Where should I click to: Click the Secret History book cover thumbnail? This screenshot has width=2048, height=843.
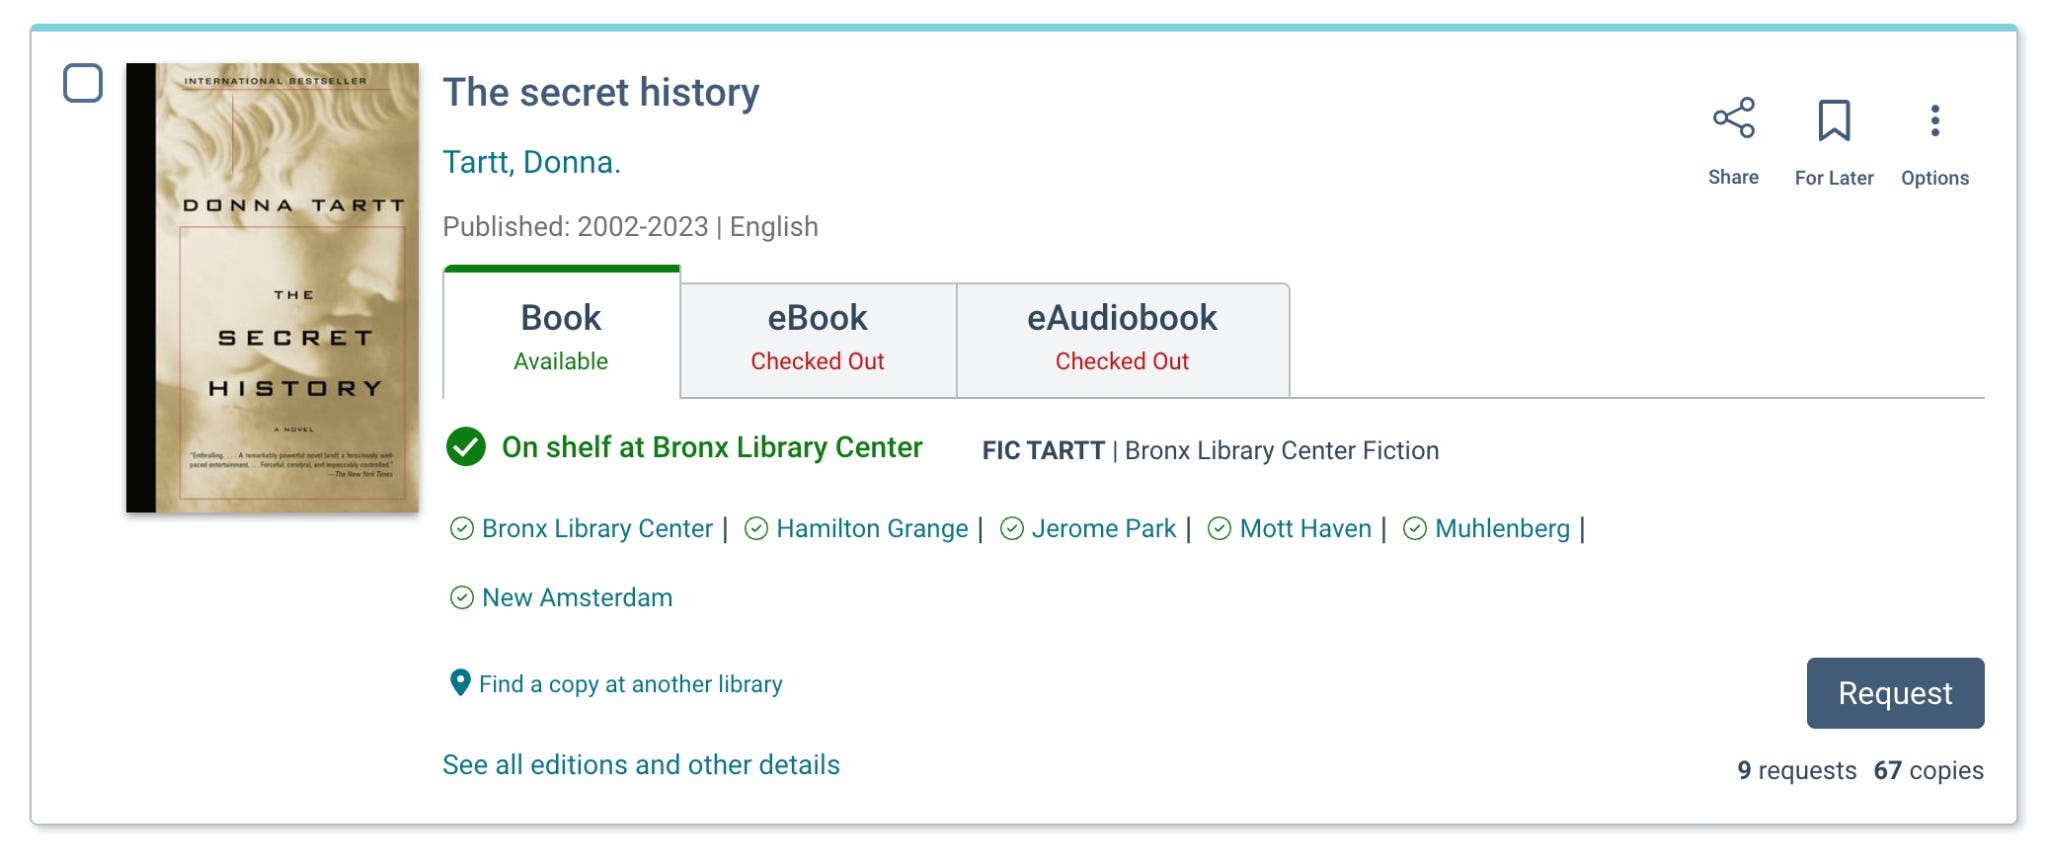click(272, 288)
